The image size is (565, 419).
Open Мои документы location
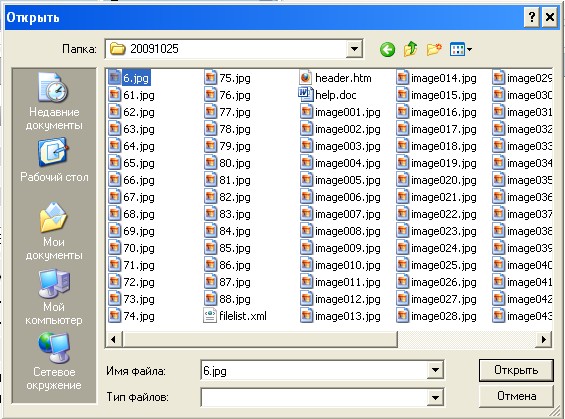[x=54, y=231]
